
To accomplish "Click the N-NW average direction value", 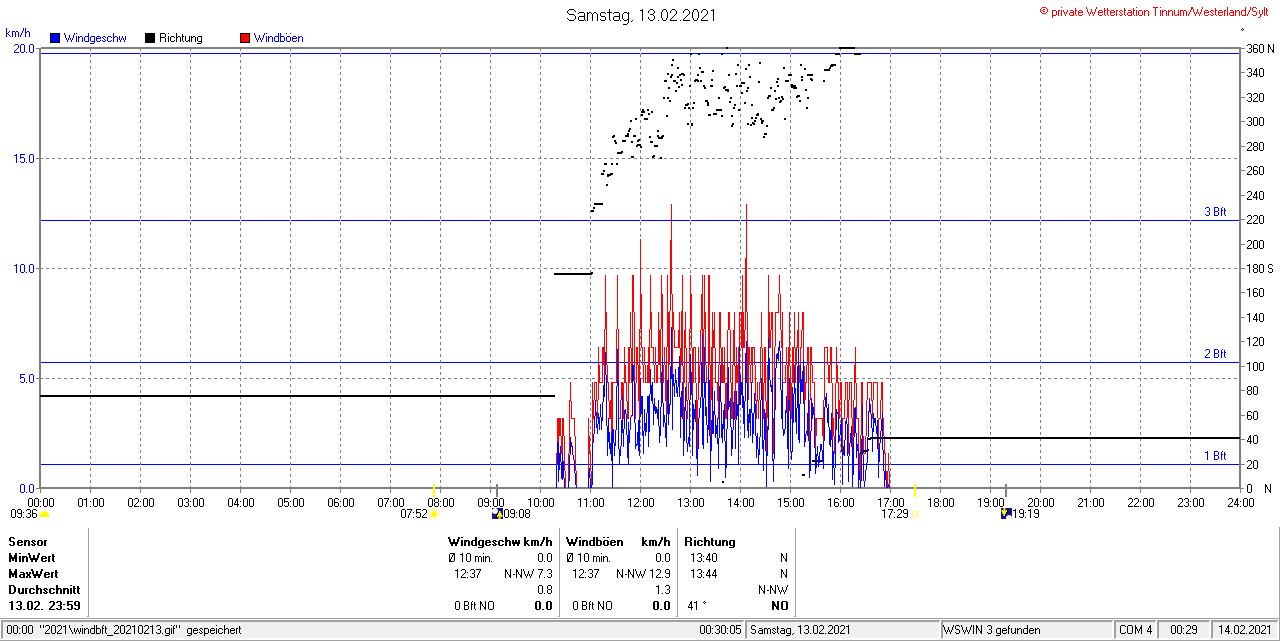I will point(773,590).
